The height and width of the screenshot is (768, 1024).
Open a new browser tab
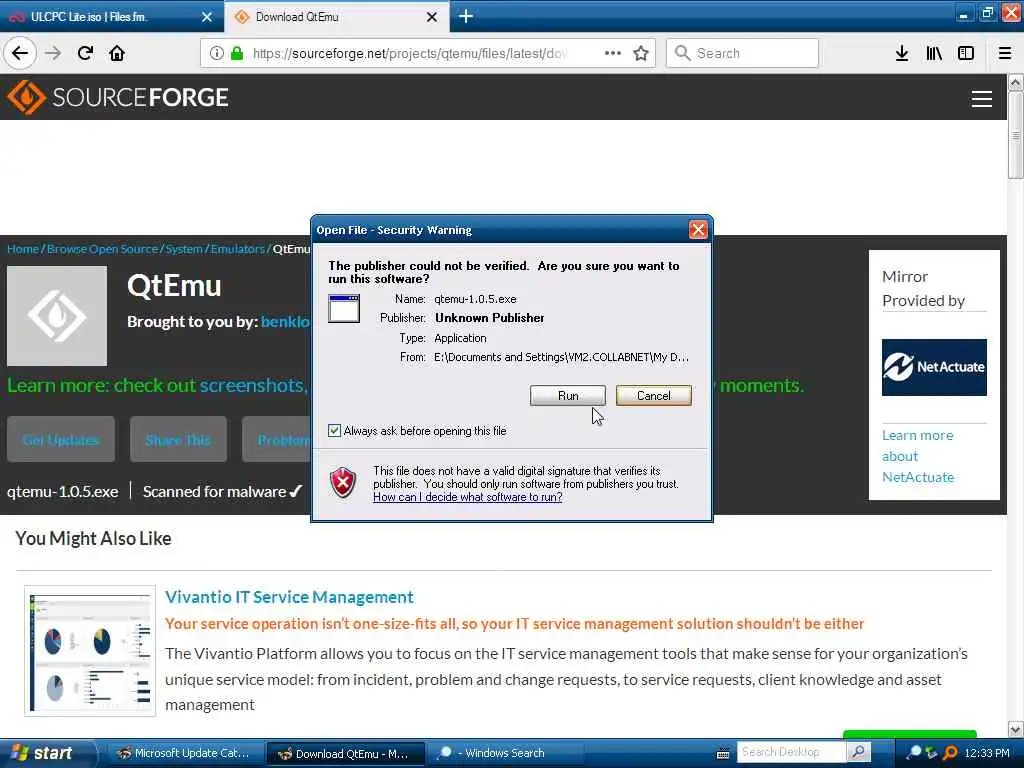(466, 16)
